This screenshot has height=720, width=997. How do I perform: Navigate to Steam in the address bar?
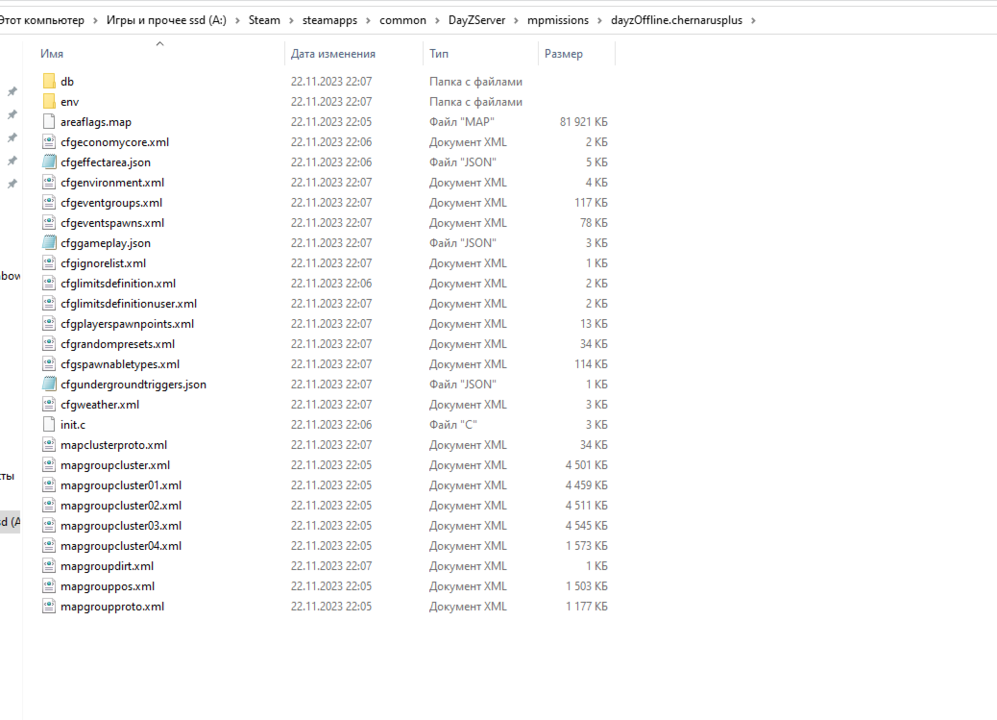[265, 20]
